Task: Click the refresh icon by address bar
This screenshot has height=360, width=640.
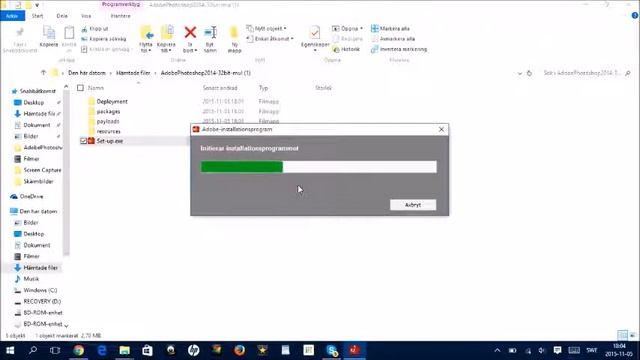Action: click(x=529, y=73)
